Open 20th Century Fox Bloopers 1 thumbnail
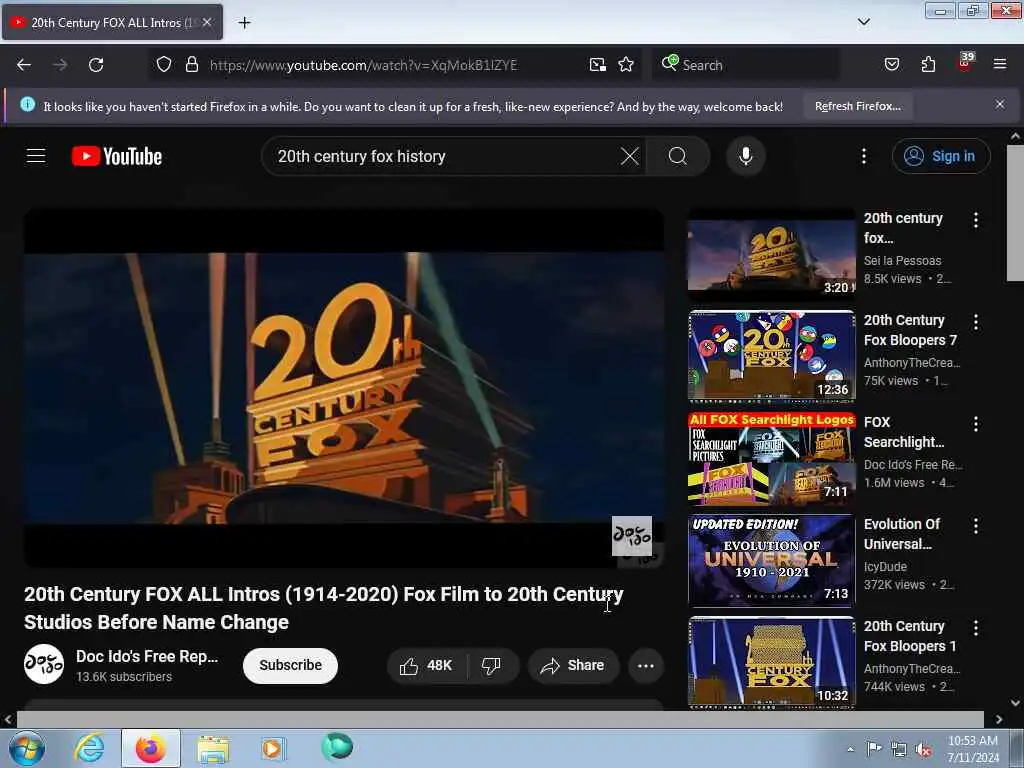 click(771, 662)
